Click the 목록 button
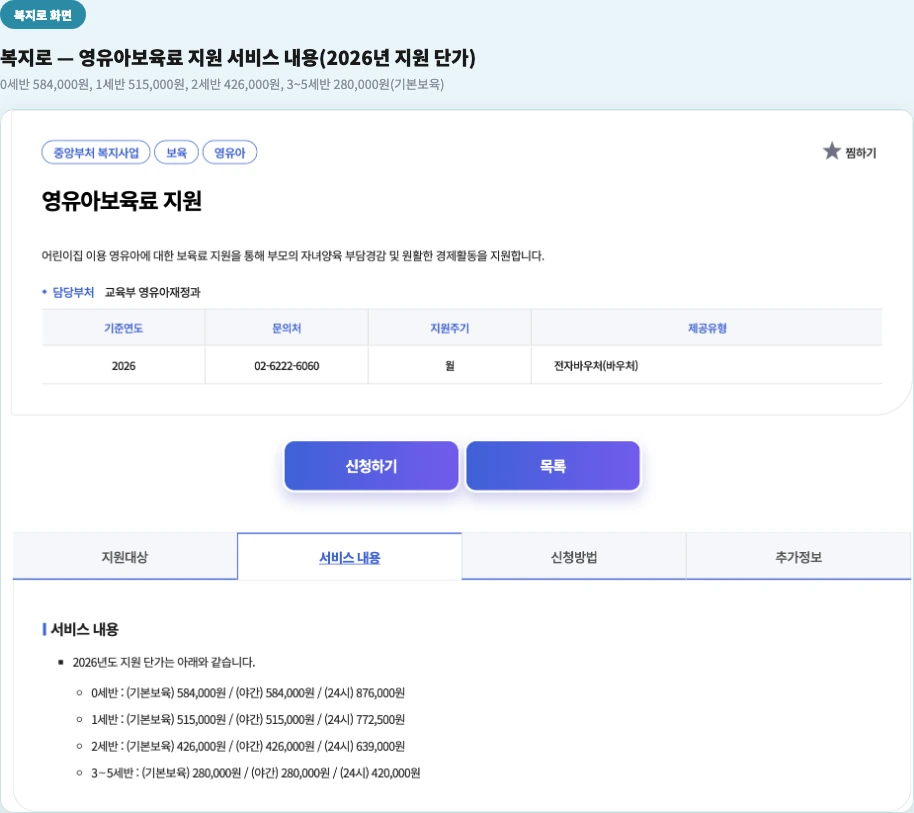Screen dimensions: 914x813 553,466
